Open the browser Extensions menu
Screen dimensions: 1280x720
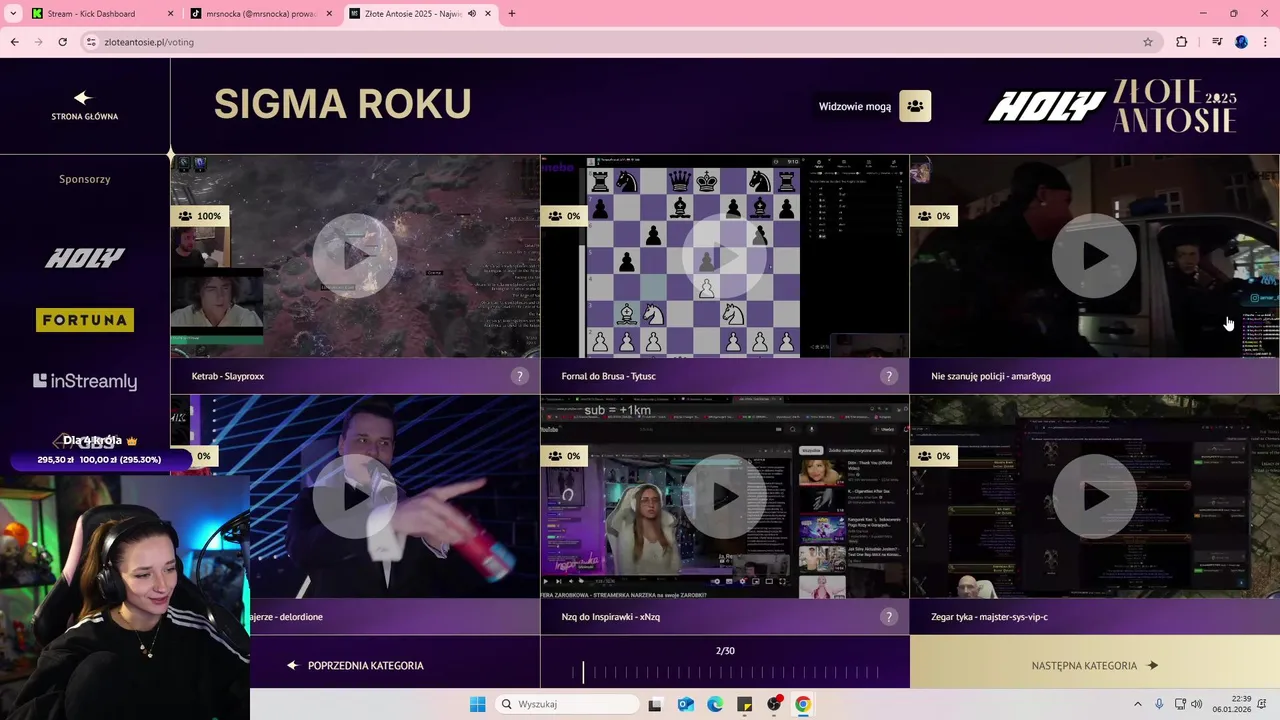1182,42
